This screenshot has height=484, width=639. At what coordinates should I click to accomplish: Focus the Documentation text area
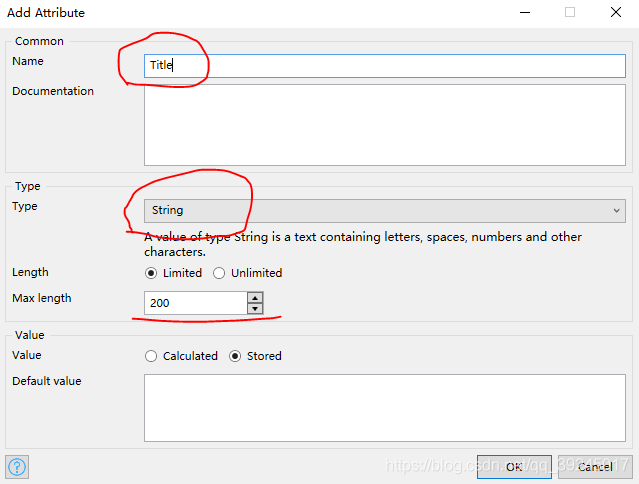384,124
